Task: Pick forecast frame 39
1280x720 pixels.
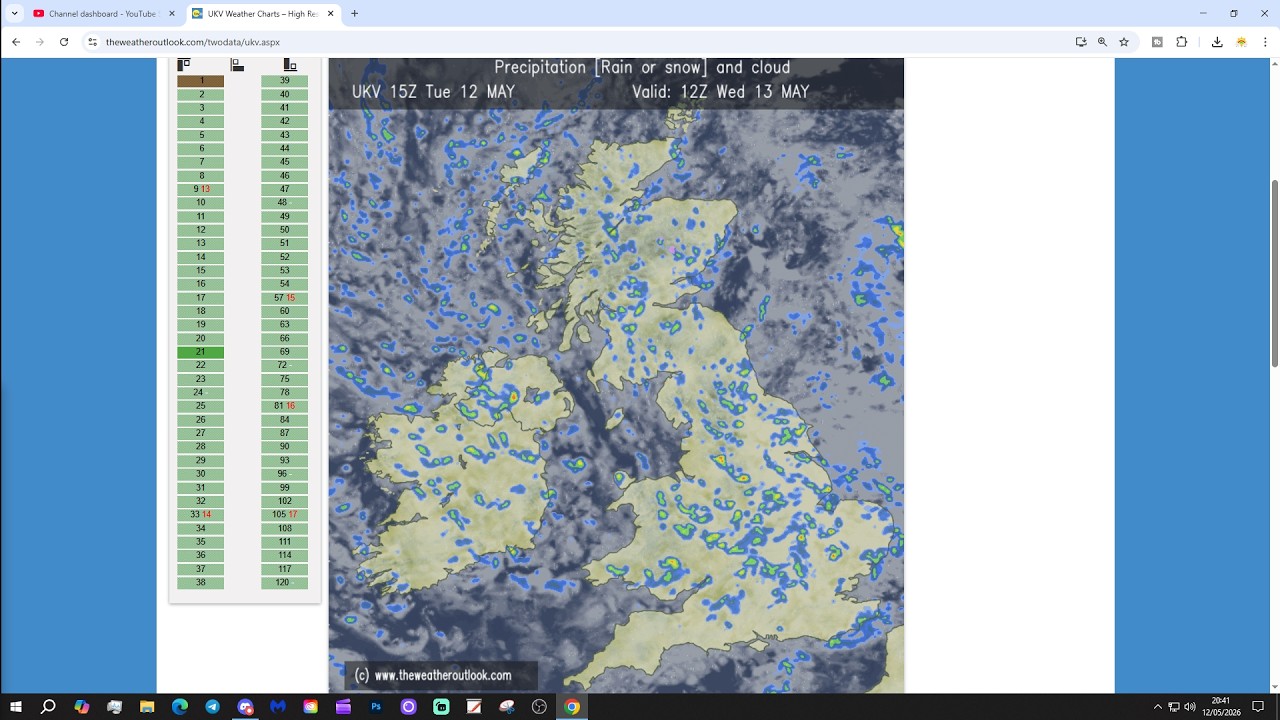Action: coord(285,81)
